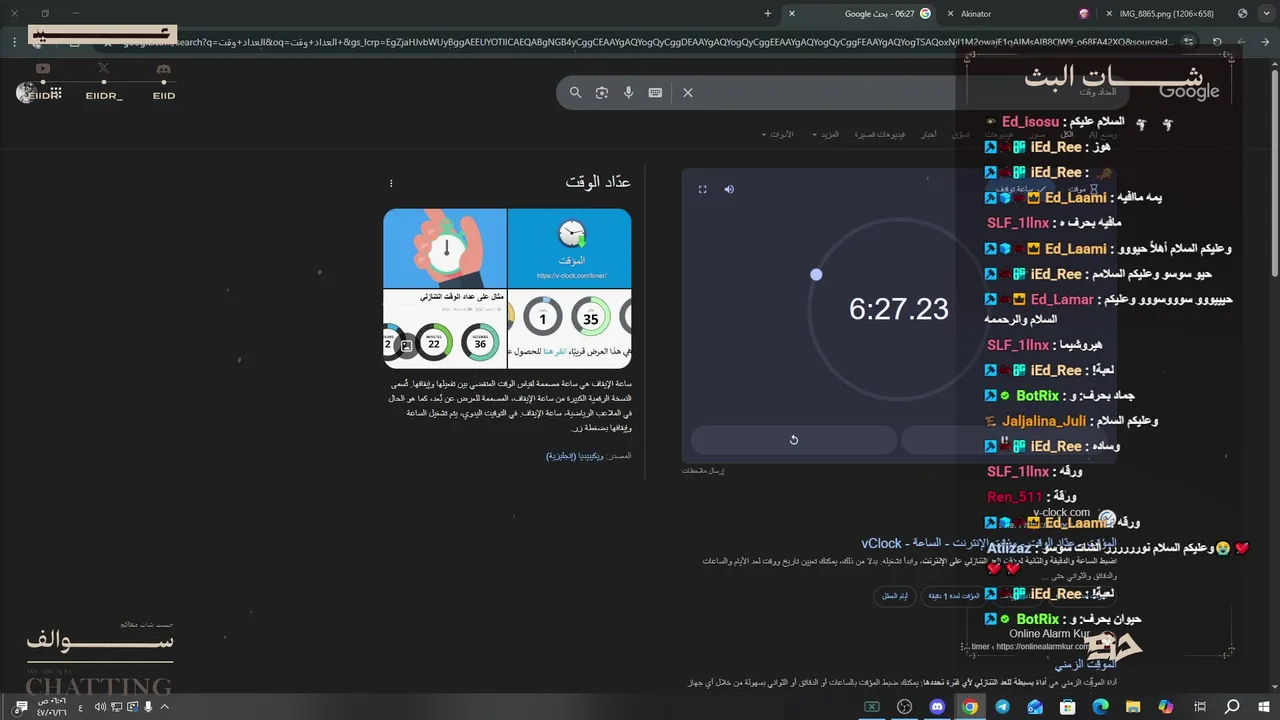Image resolution: width=1280 pixels, height=720 pixels.
Task: Open the X social icon in overlay
Action: [x=103, y=69]
